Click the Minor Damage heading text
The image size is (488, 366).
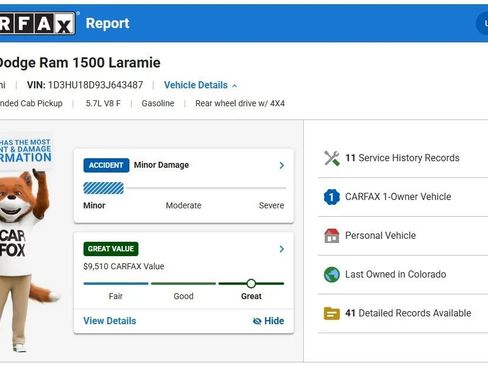(161, 165)
